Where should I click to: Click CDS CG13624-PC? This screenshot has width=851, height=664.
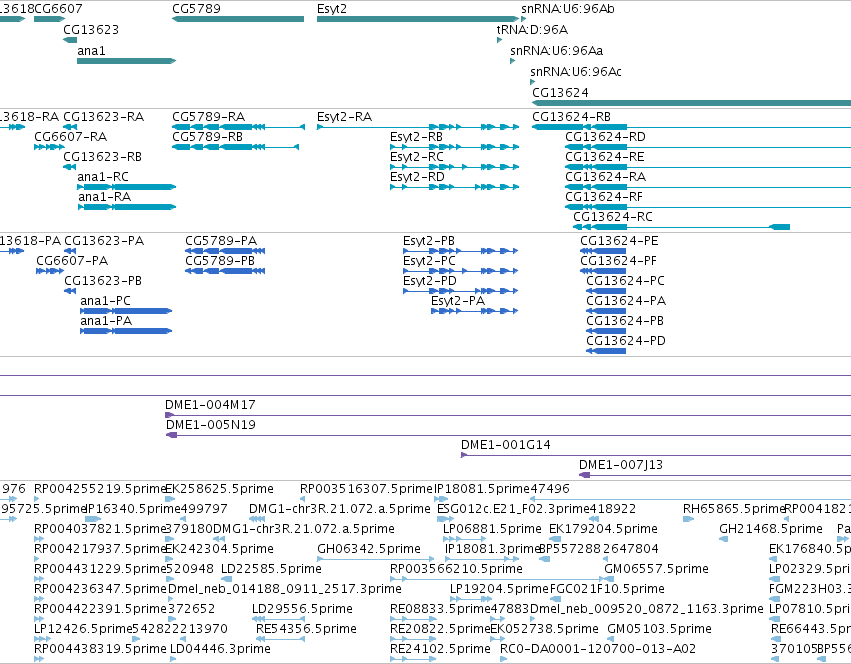pos(625,281)
